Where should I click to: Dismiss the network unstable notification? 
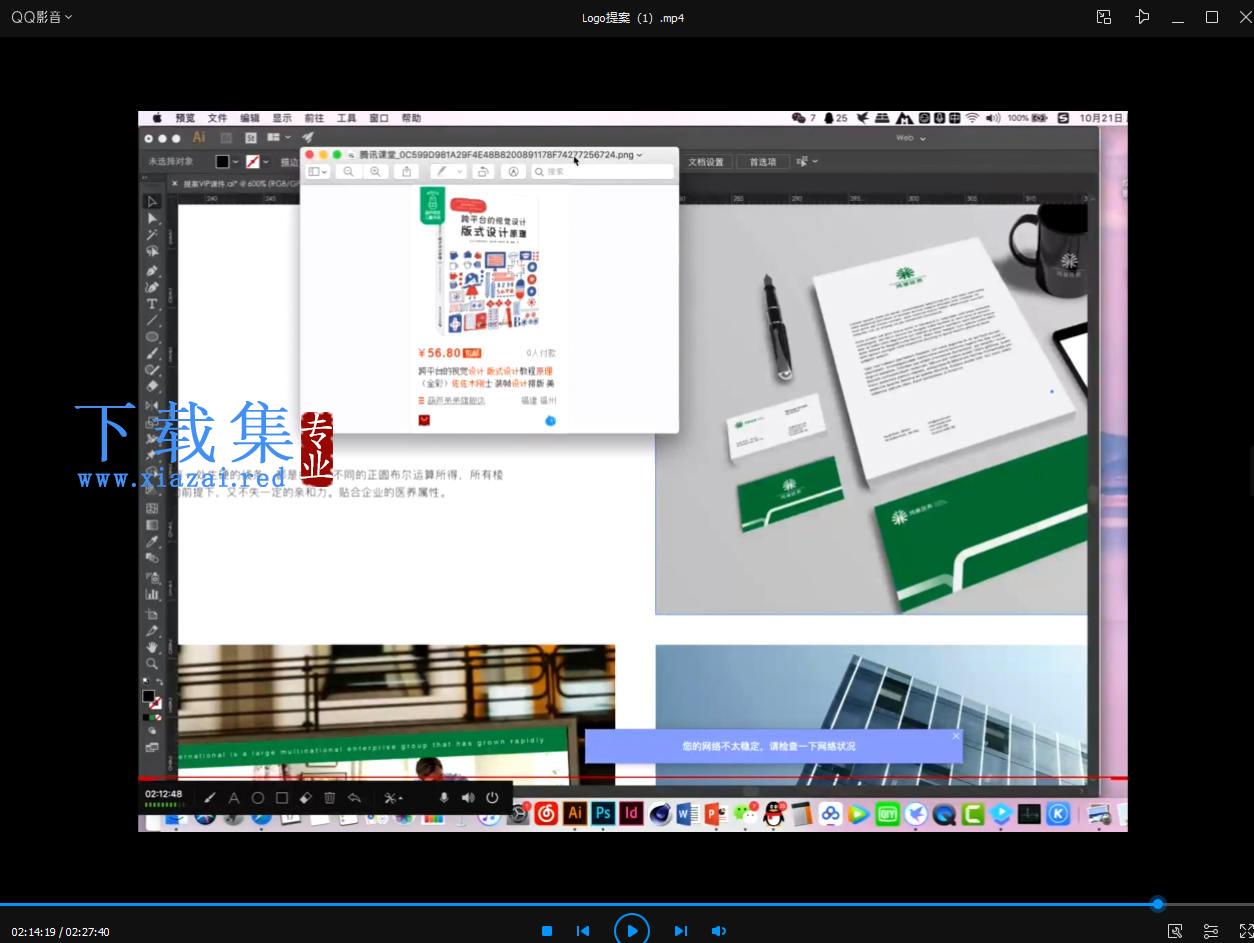pos(955,736)
